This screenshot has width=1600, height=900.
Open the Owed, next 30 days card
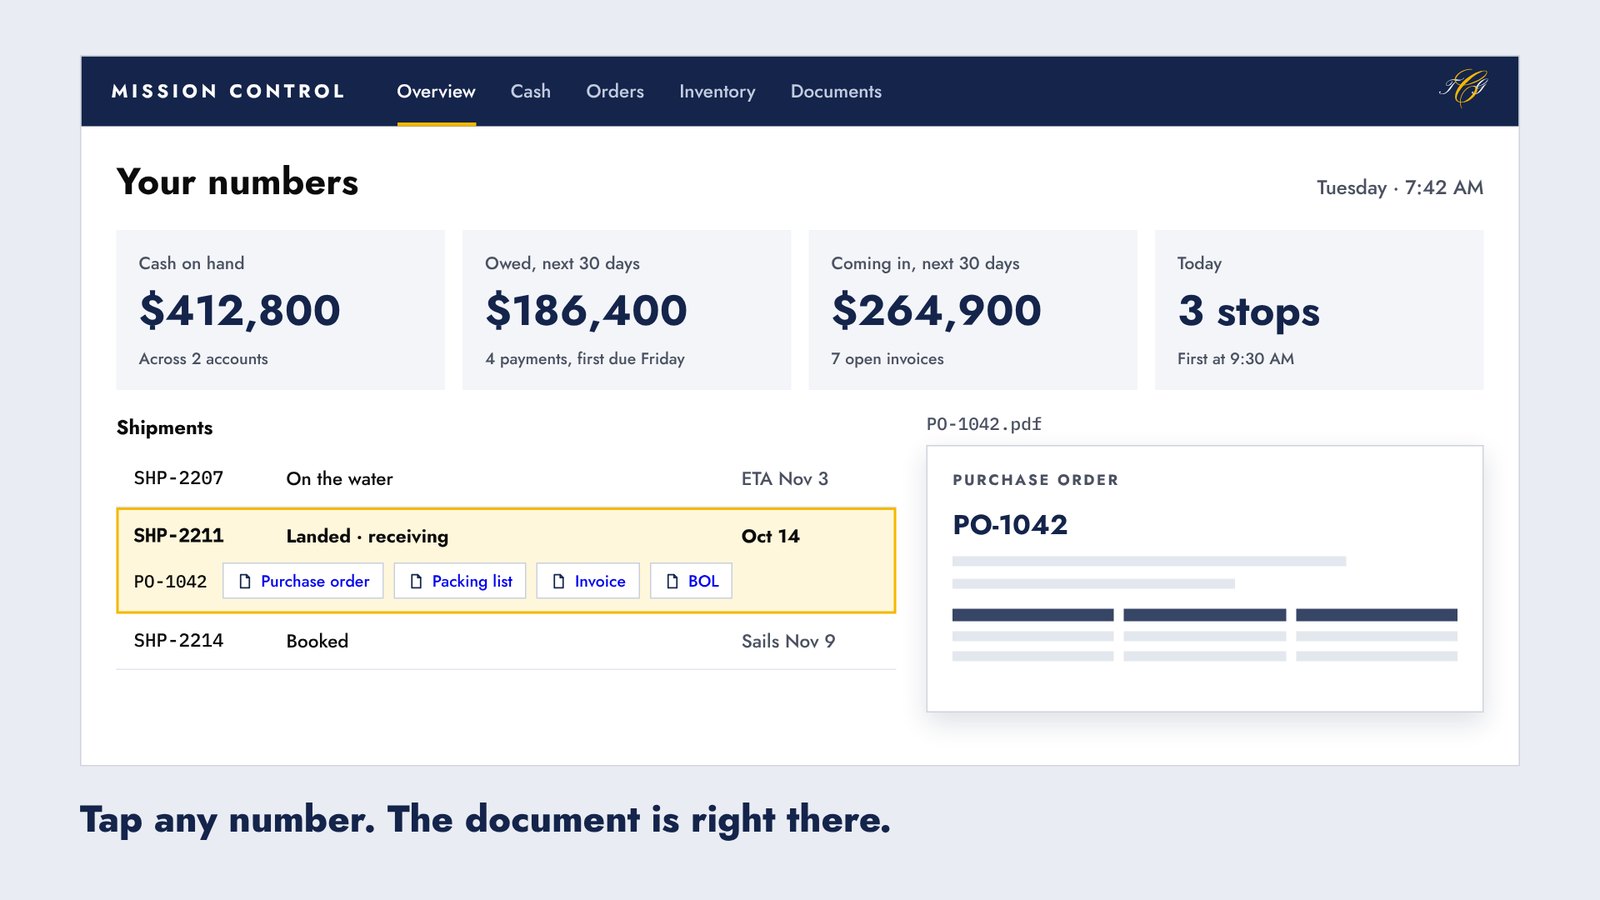coord(626,310)
